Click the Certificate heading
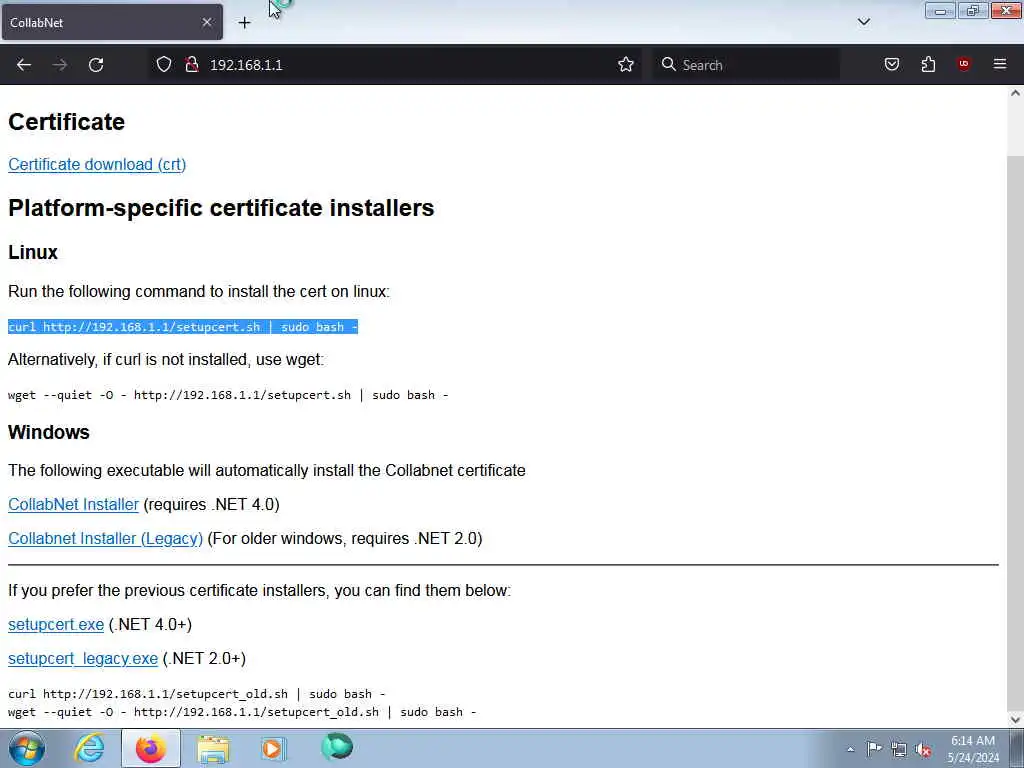Screen dimensions: 1024x768 [66, 121]
